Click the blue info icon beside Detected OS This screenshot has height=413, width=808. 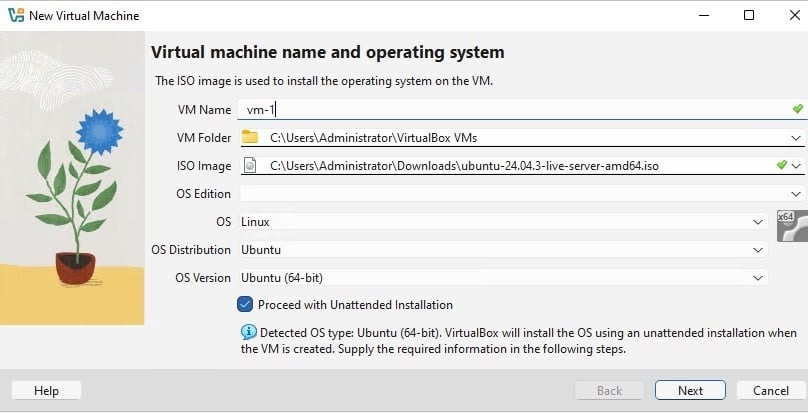(249, 332)
